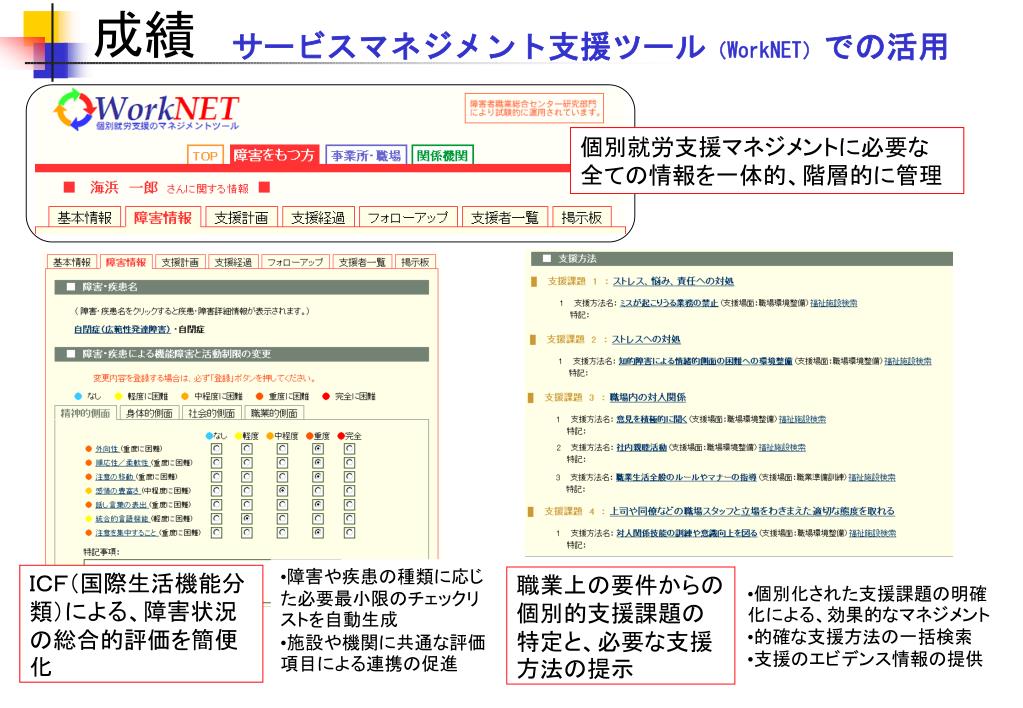Open small 支援経過 tab above 障害・疾患名 section
Viewport: 1023px width, 708px height.
pyautogui.click(x=233, y=262)
